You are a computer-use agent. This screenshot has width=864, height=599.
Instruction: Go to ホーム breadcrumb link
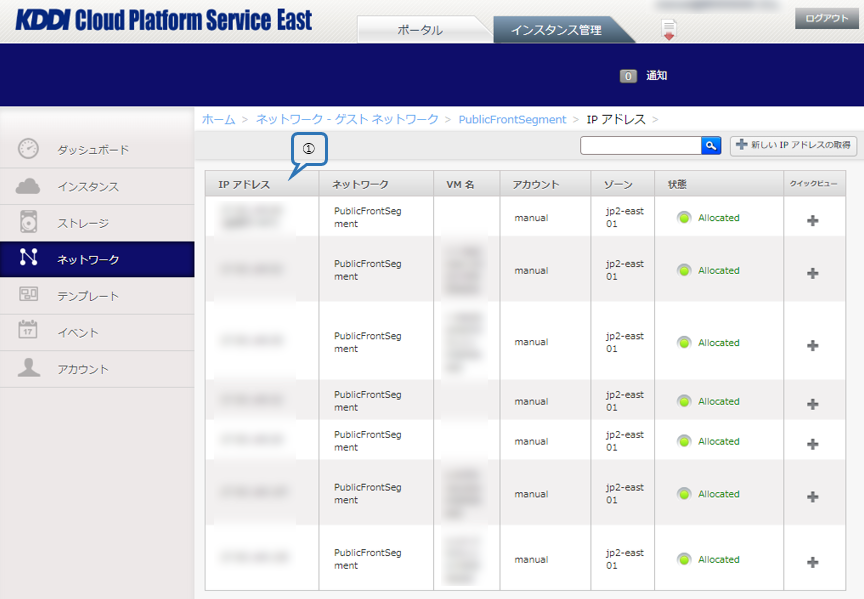[x=218, y=119]
